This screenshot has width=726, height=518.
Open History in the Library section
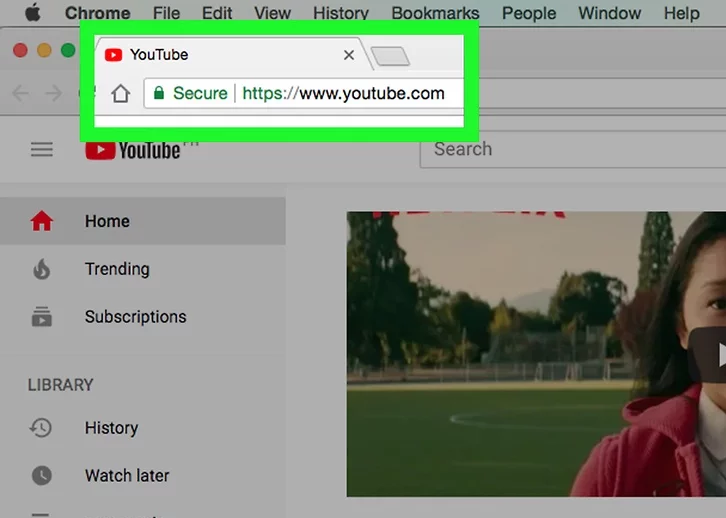(x=111, y=428)
